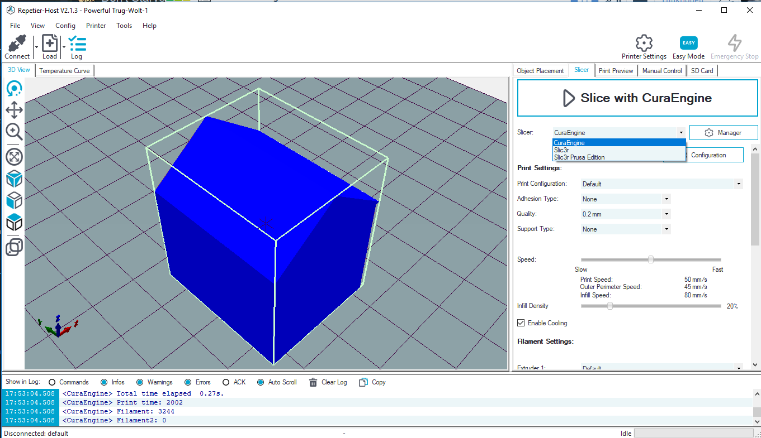
Task: Open the View menu
Action: pyautogui.click(x=37, y=26)
